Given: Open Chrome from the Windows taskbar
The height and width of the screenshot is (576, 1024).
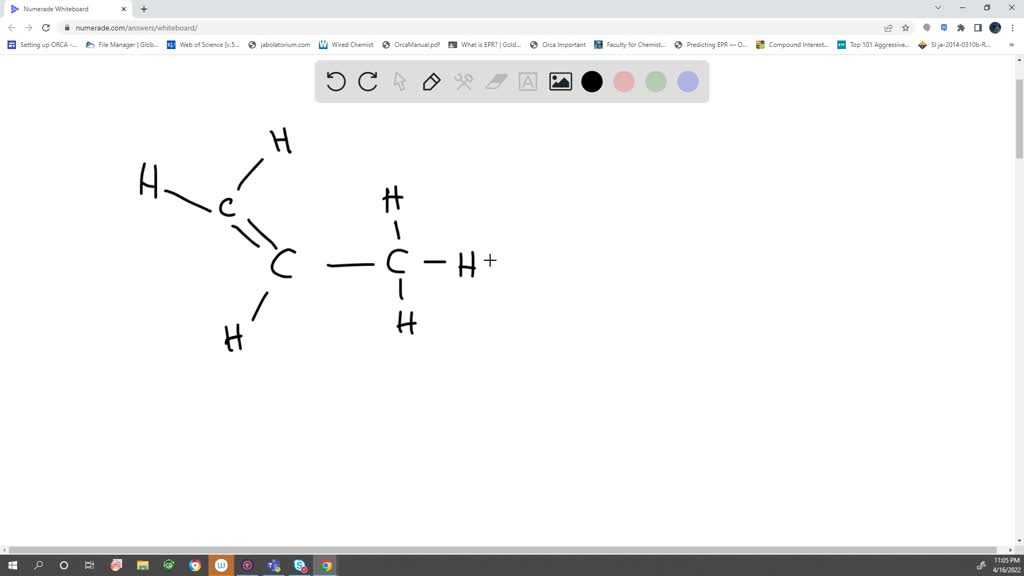Looking at the screenshot, I should pos(326,565).
